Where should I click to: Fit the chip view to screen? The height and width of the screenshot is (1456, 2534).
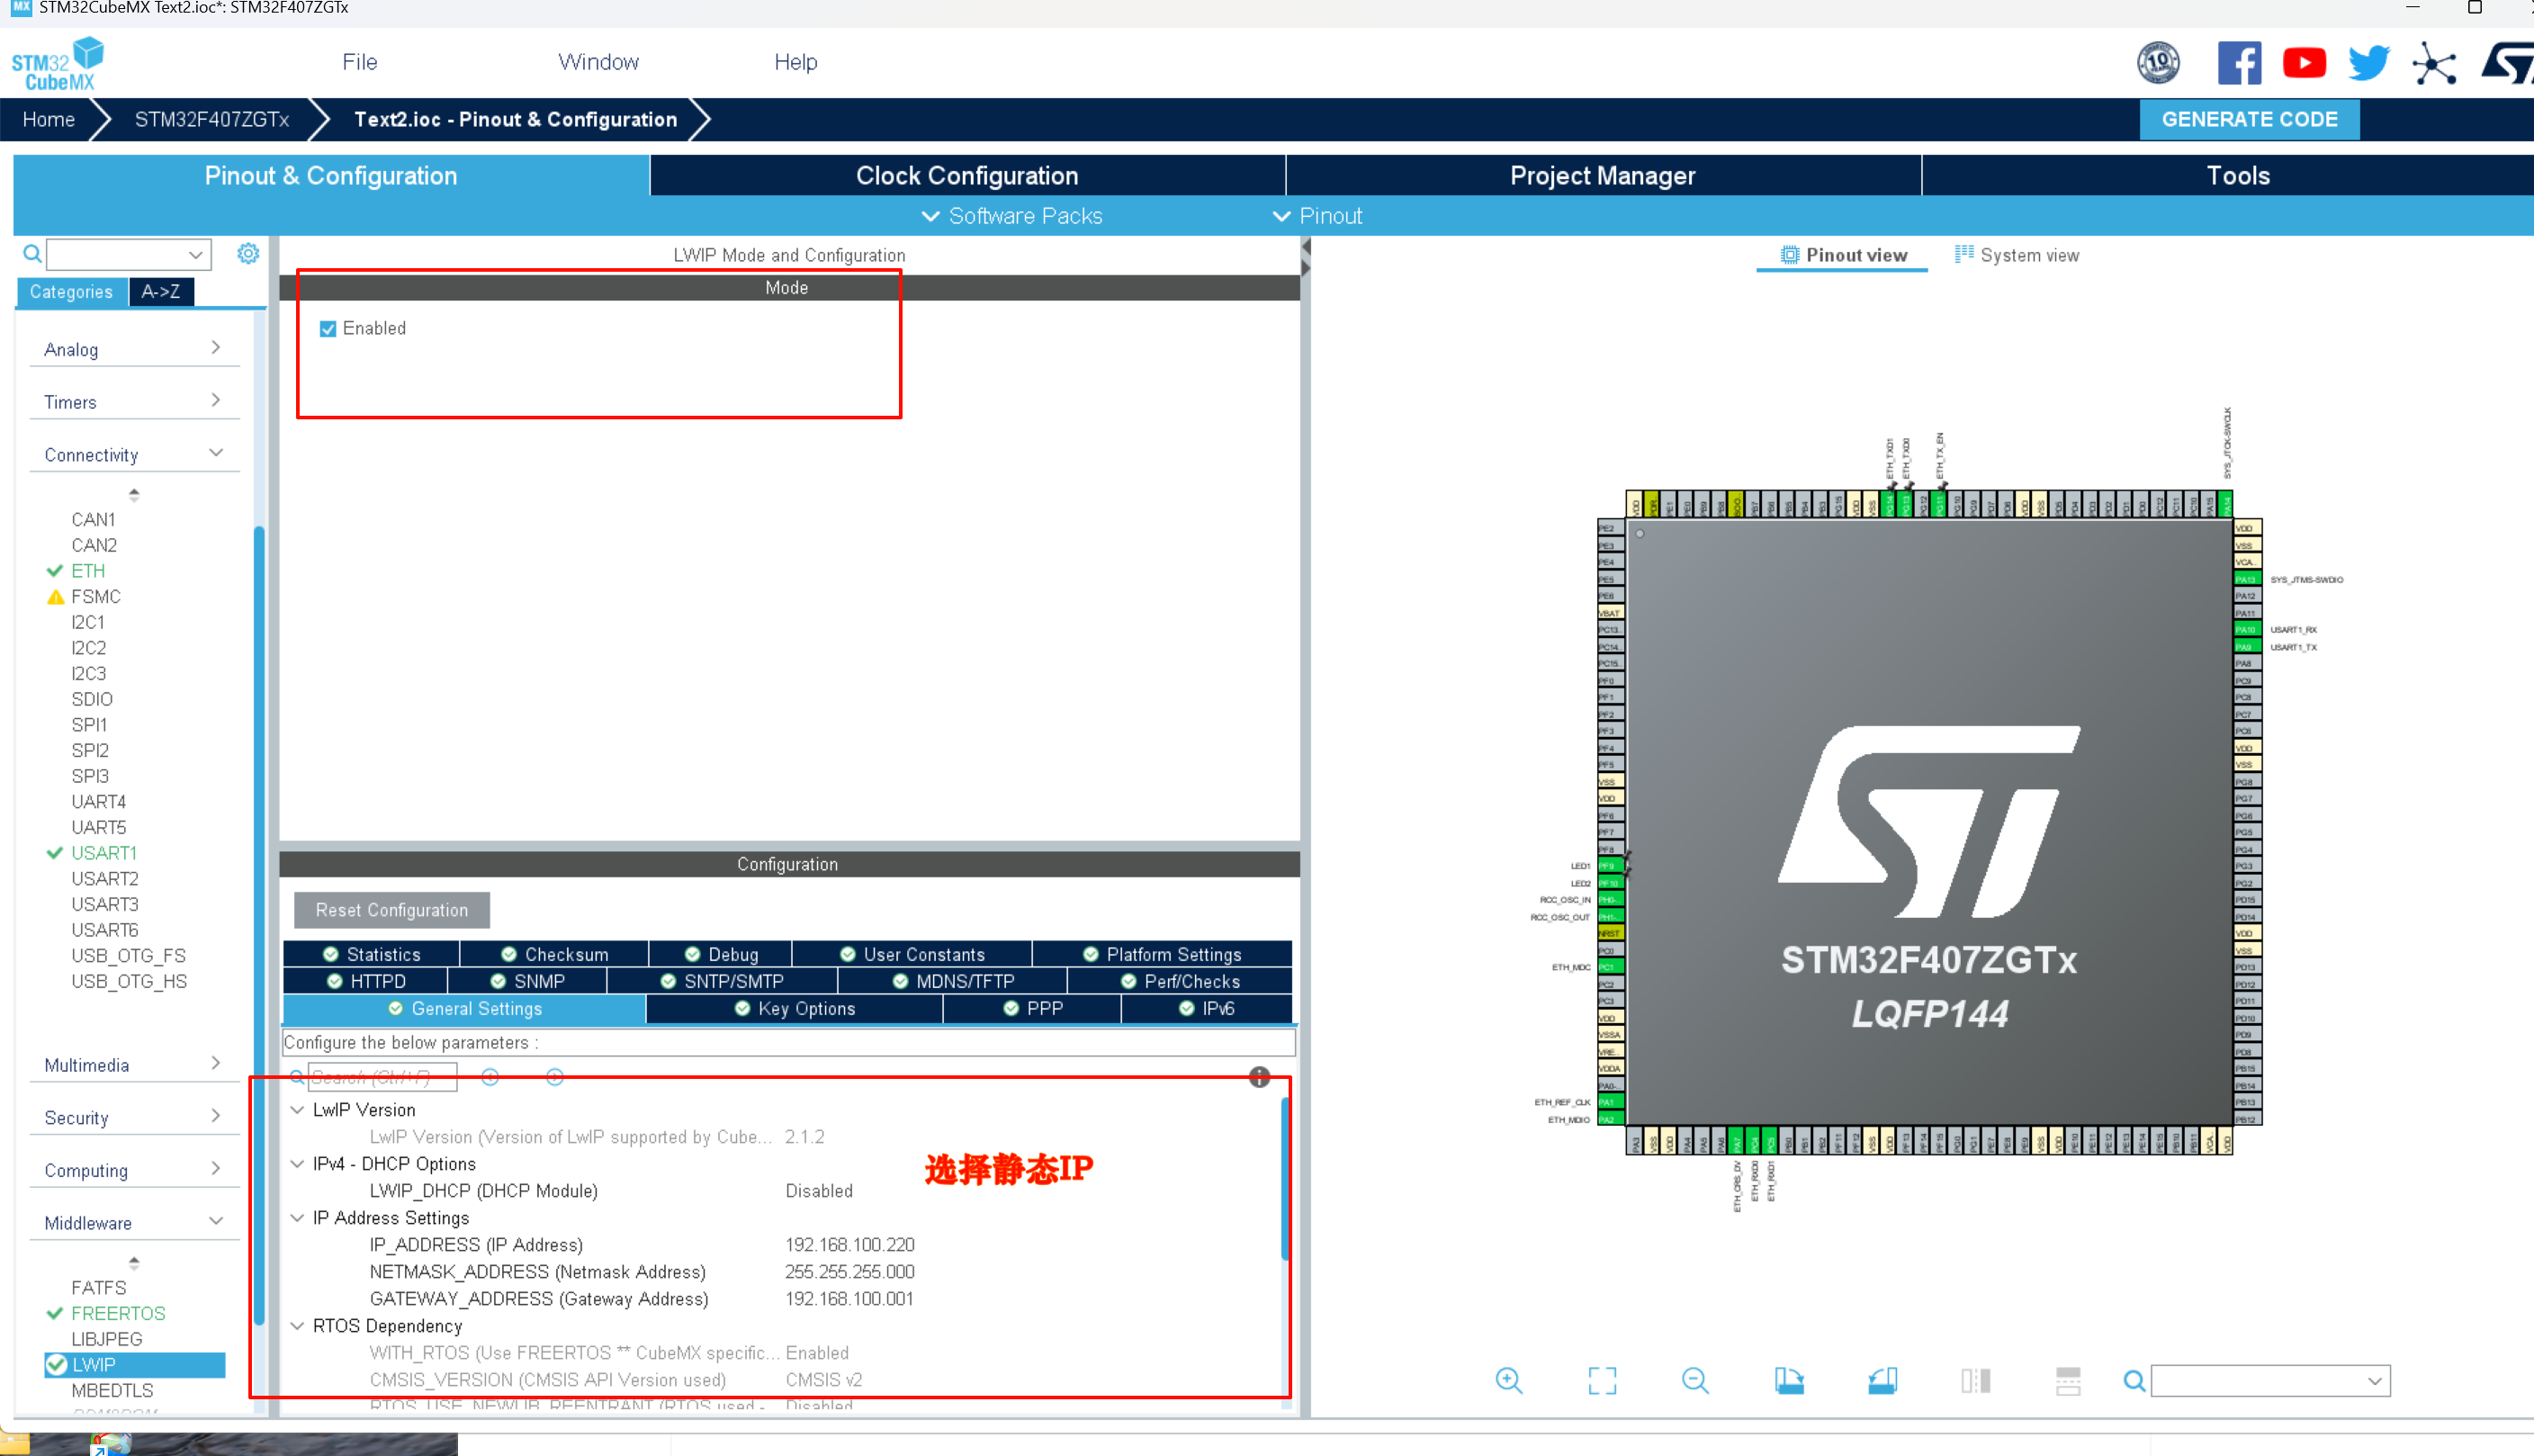[x=1601, y=1380]
